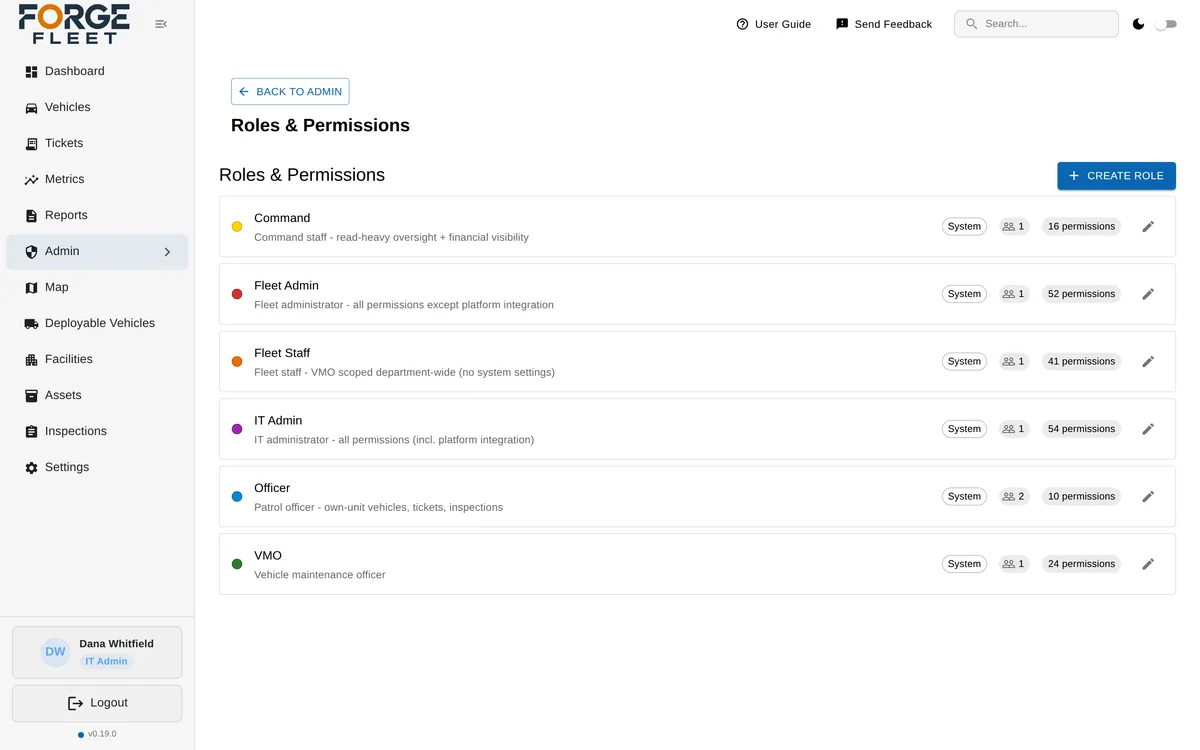Open the Metrics menu item
Image resolution: width=1200 pixels, height=750 pixels.
[x=97, y=180]
